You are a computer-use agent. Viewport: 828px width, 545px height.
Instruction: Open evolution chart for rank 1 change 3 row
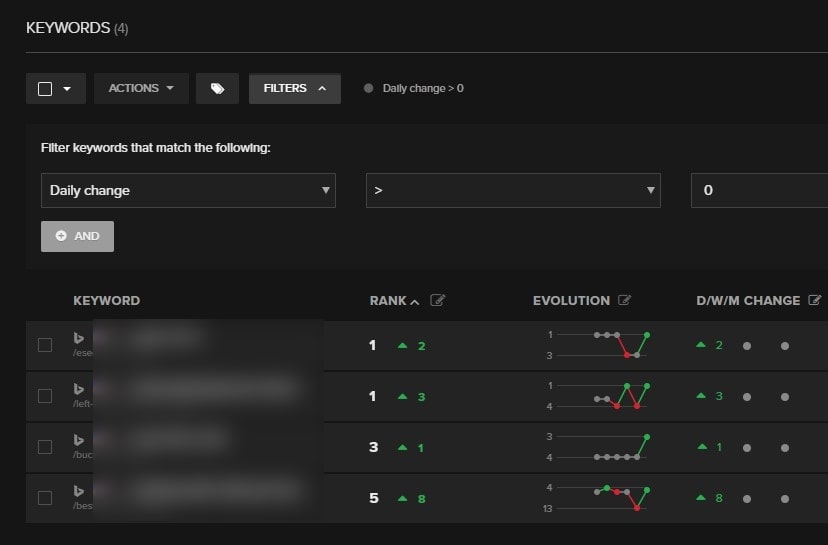pyautogui.click(x=598, y=396)
